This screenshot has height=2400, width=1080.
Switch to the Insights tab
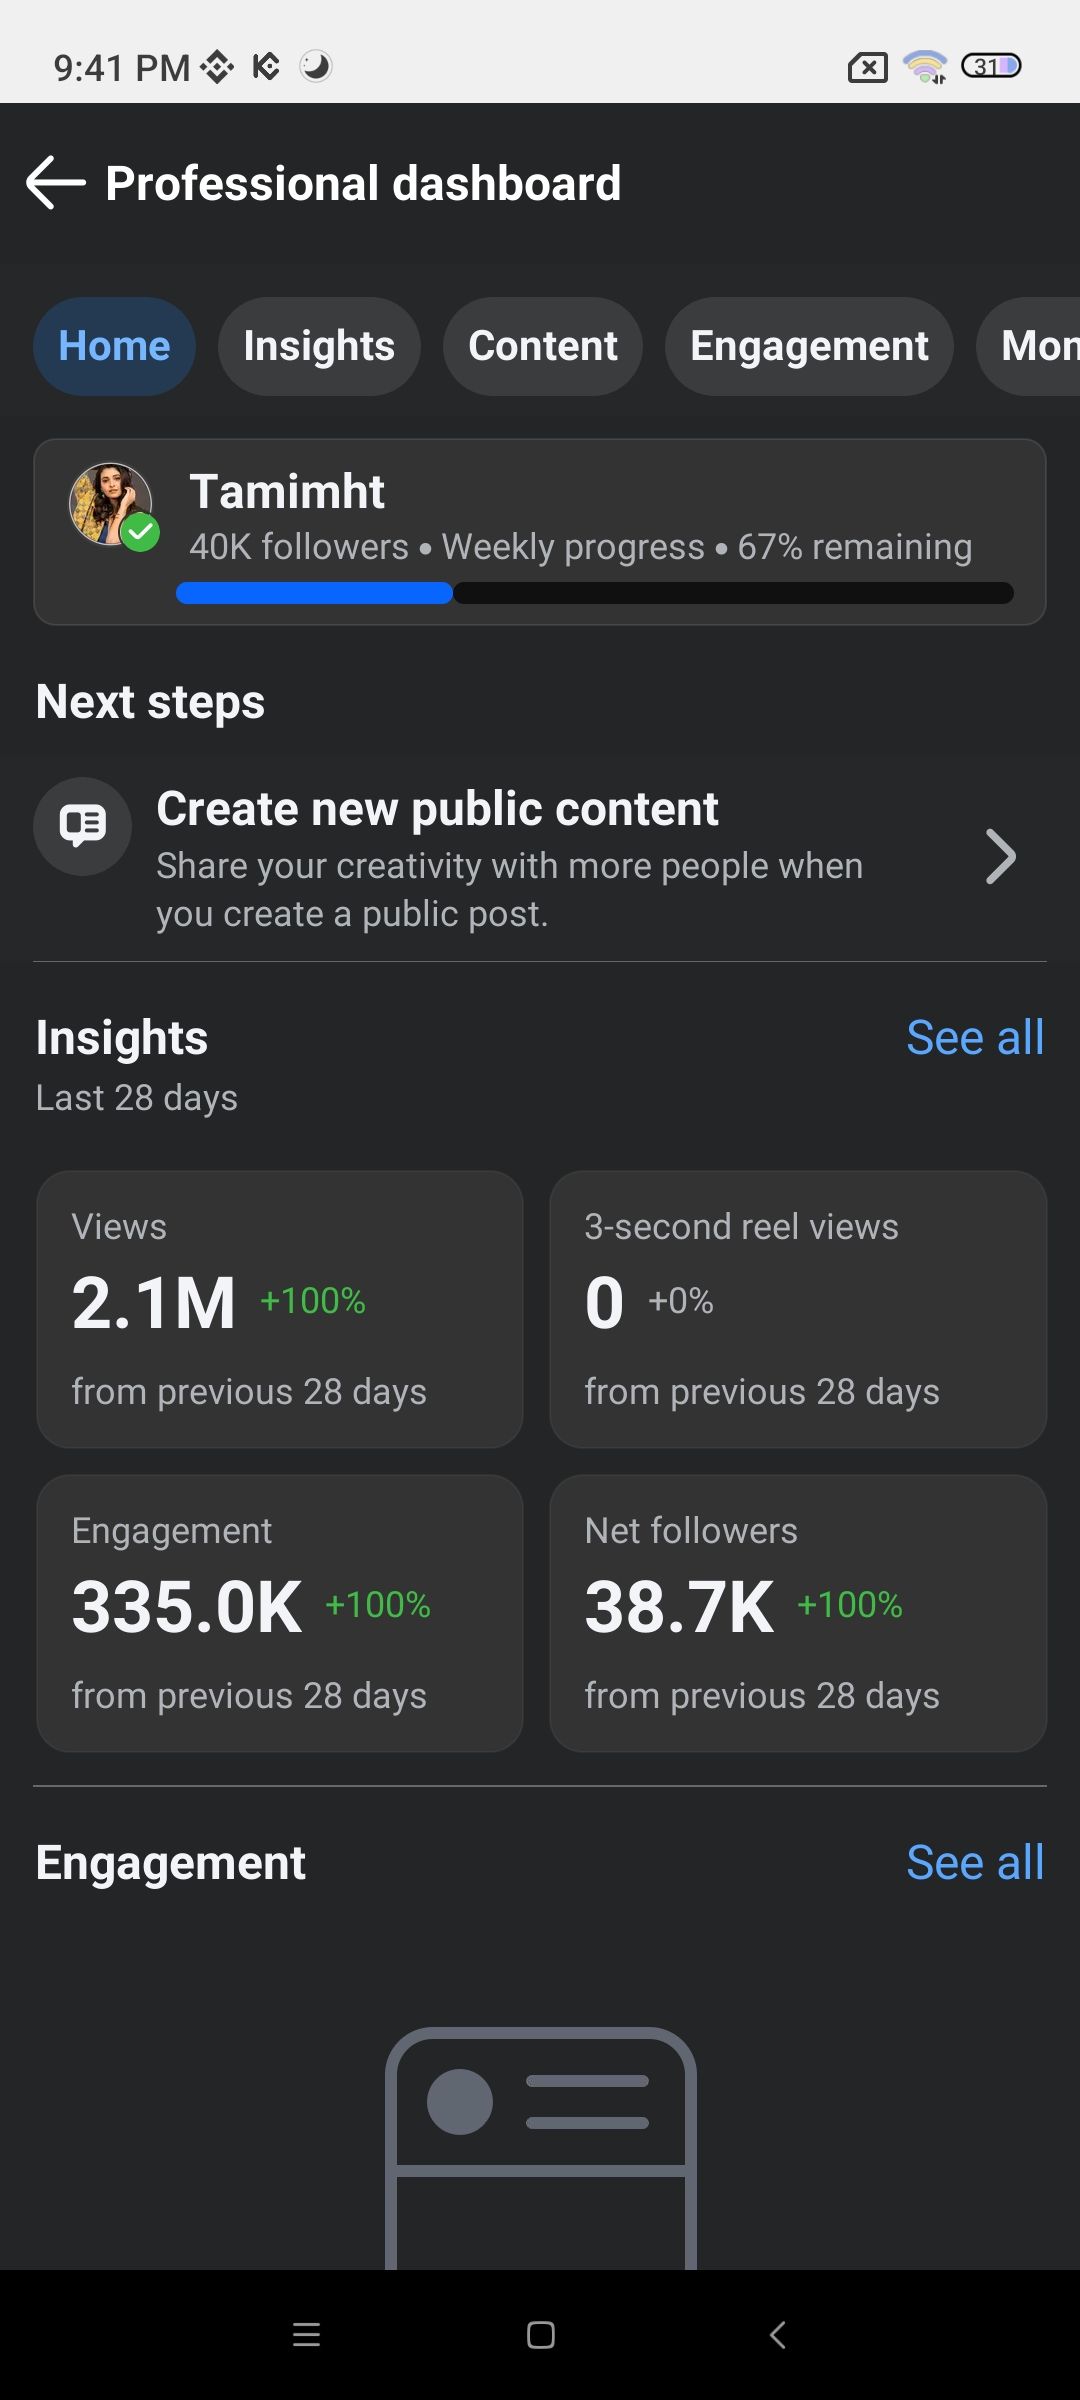tap(319, 346)
